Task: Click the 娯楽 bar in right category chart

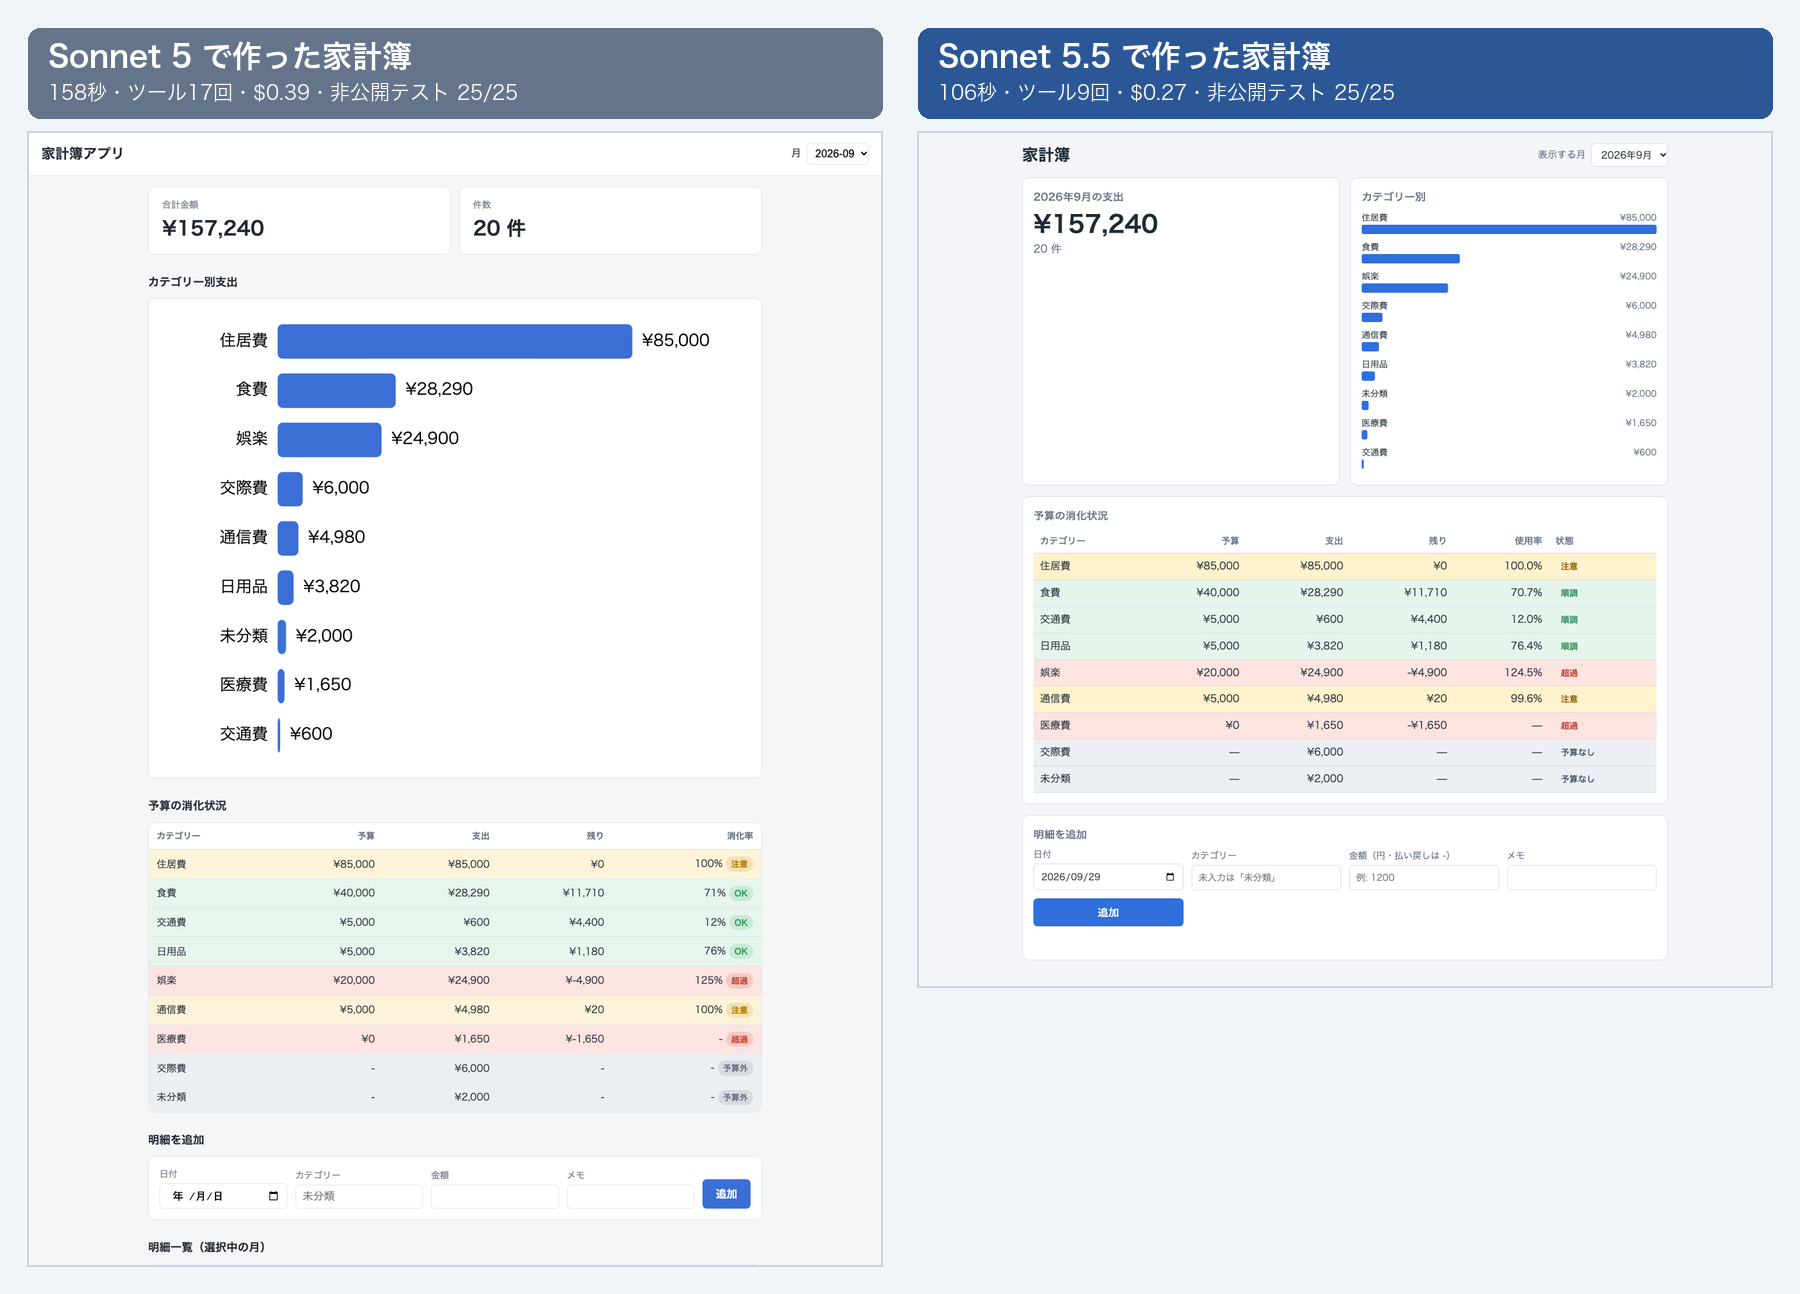Action: (x=1404, y=288)
